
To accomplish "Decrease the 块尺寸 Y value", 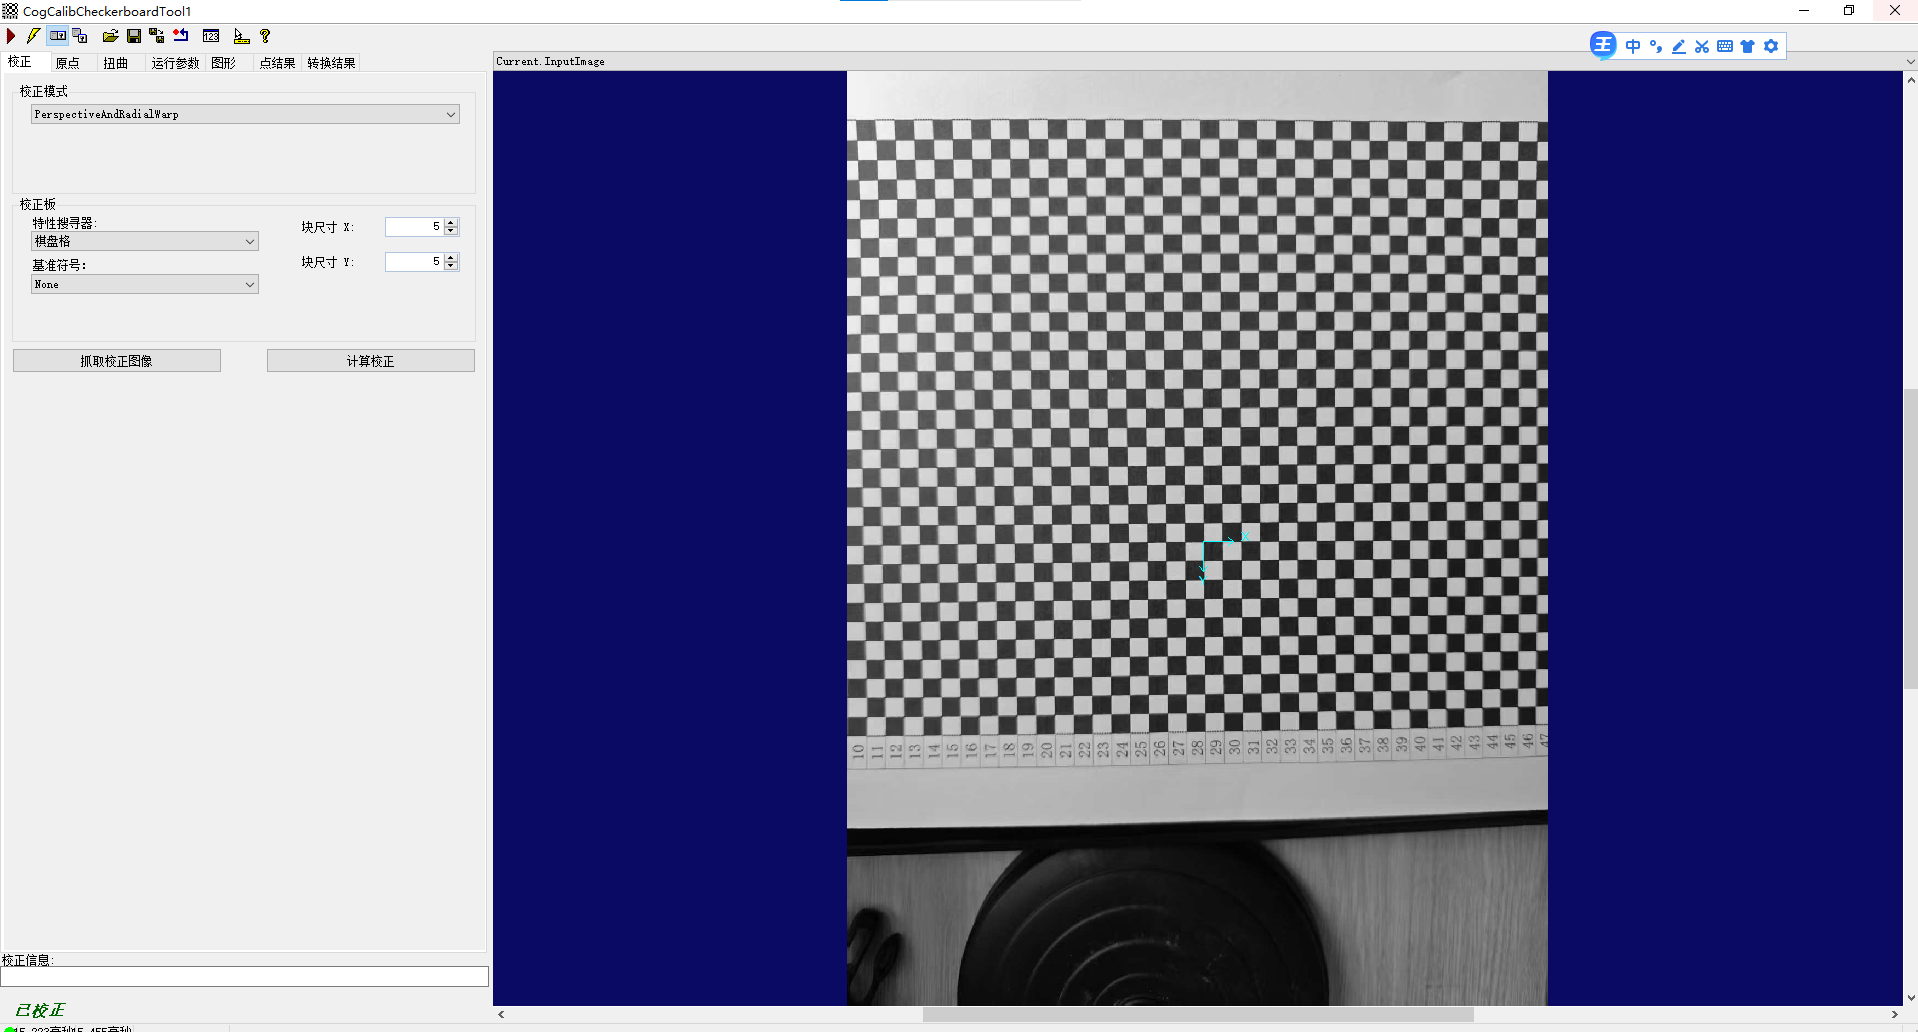I will click(x=451, y=266).
